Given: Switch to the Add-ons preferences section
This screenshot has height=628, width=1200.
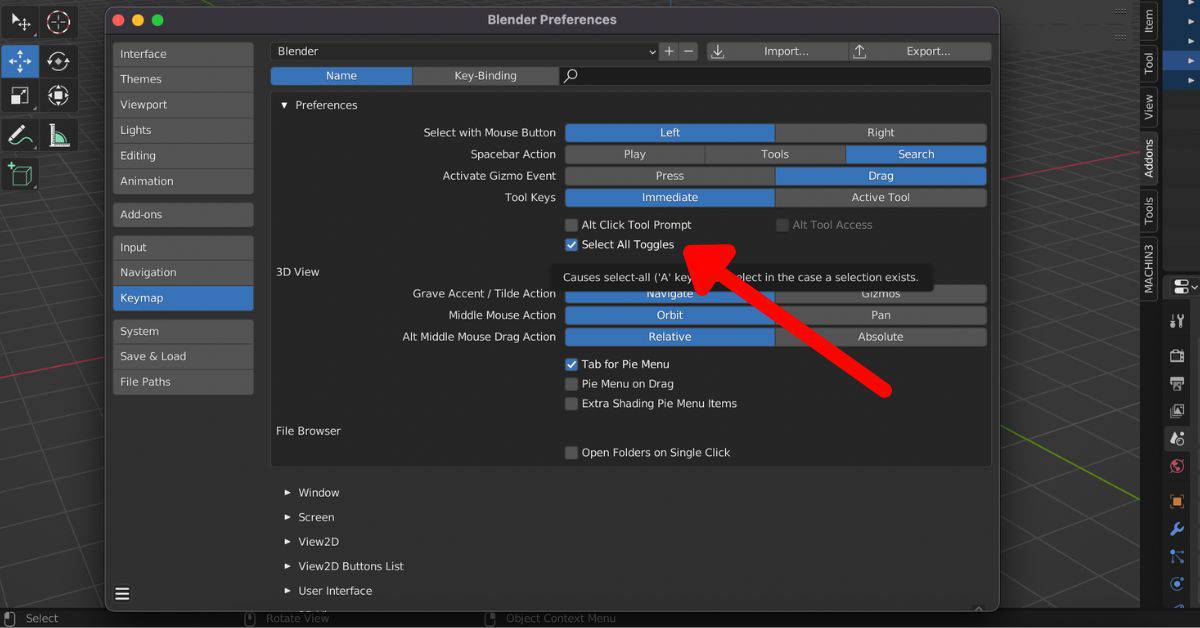Looking at the screenshot, I should click(183, 215).
